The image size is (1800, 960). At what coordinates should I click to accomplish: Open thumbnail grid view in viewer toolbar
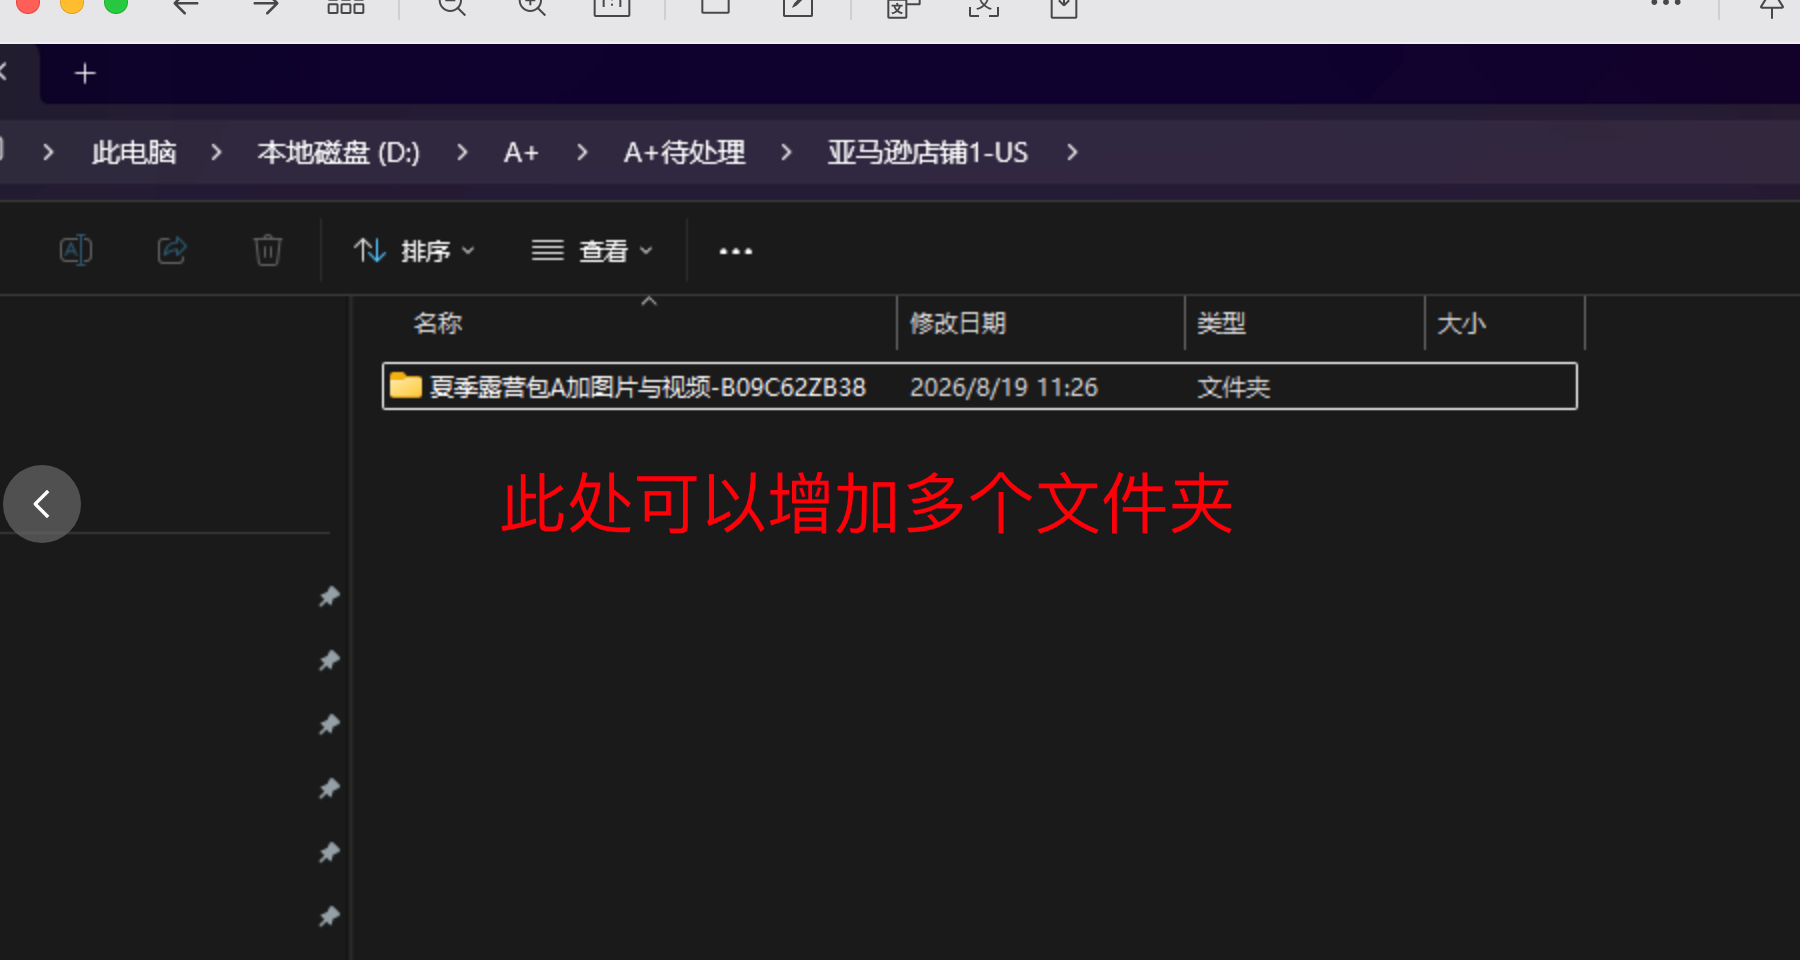click(346, 6)
